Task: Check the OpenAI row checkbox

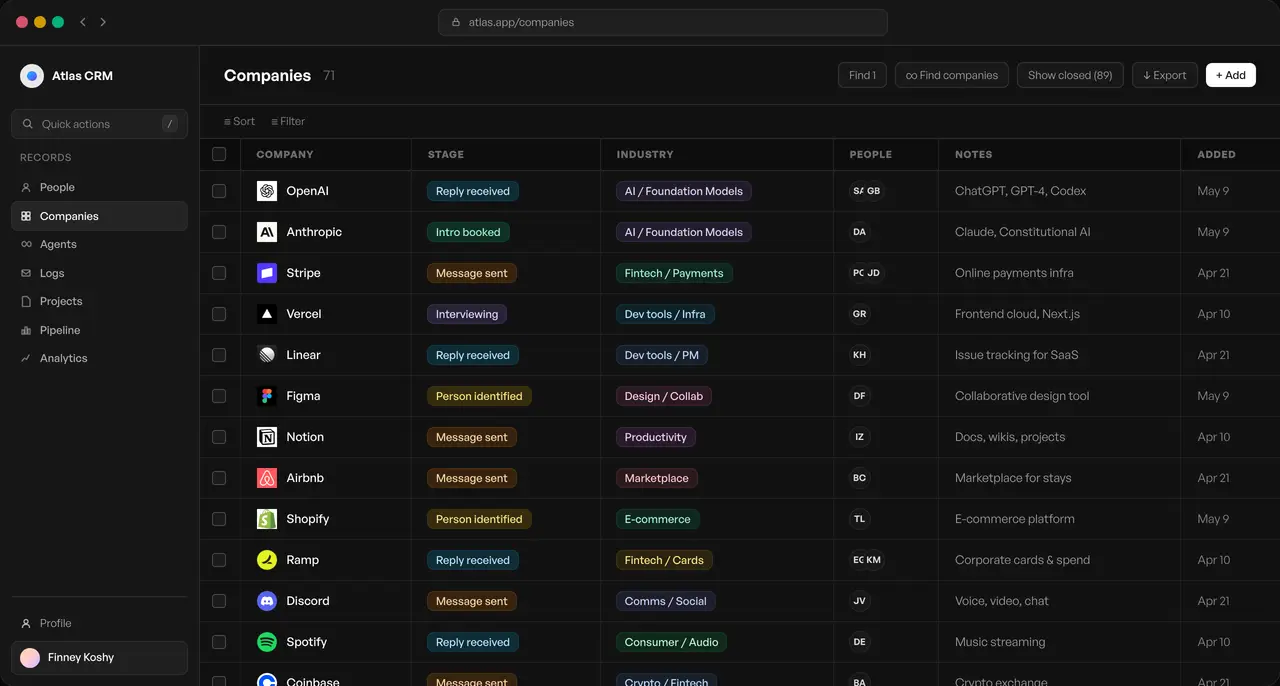Action: [x=219, y=191]
